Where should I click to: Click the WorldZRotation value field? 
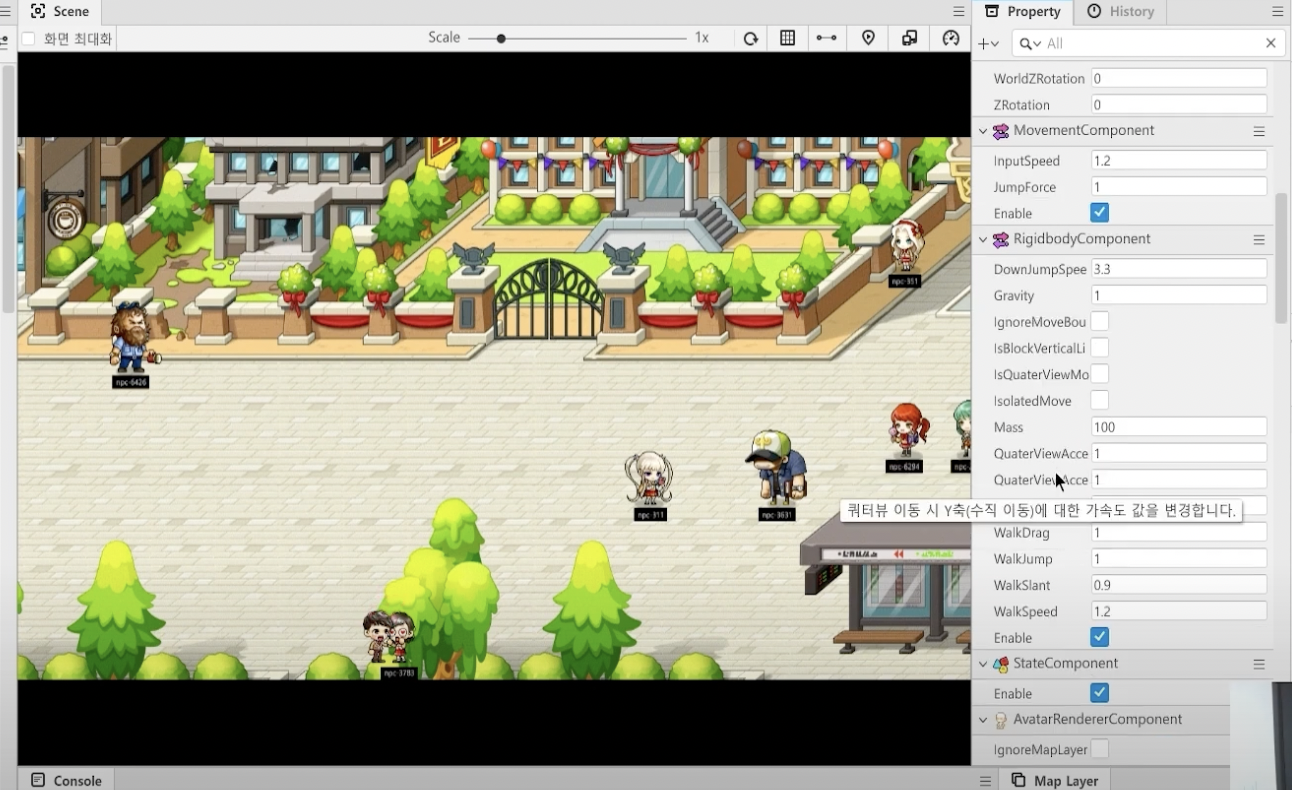(1179, 78)
